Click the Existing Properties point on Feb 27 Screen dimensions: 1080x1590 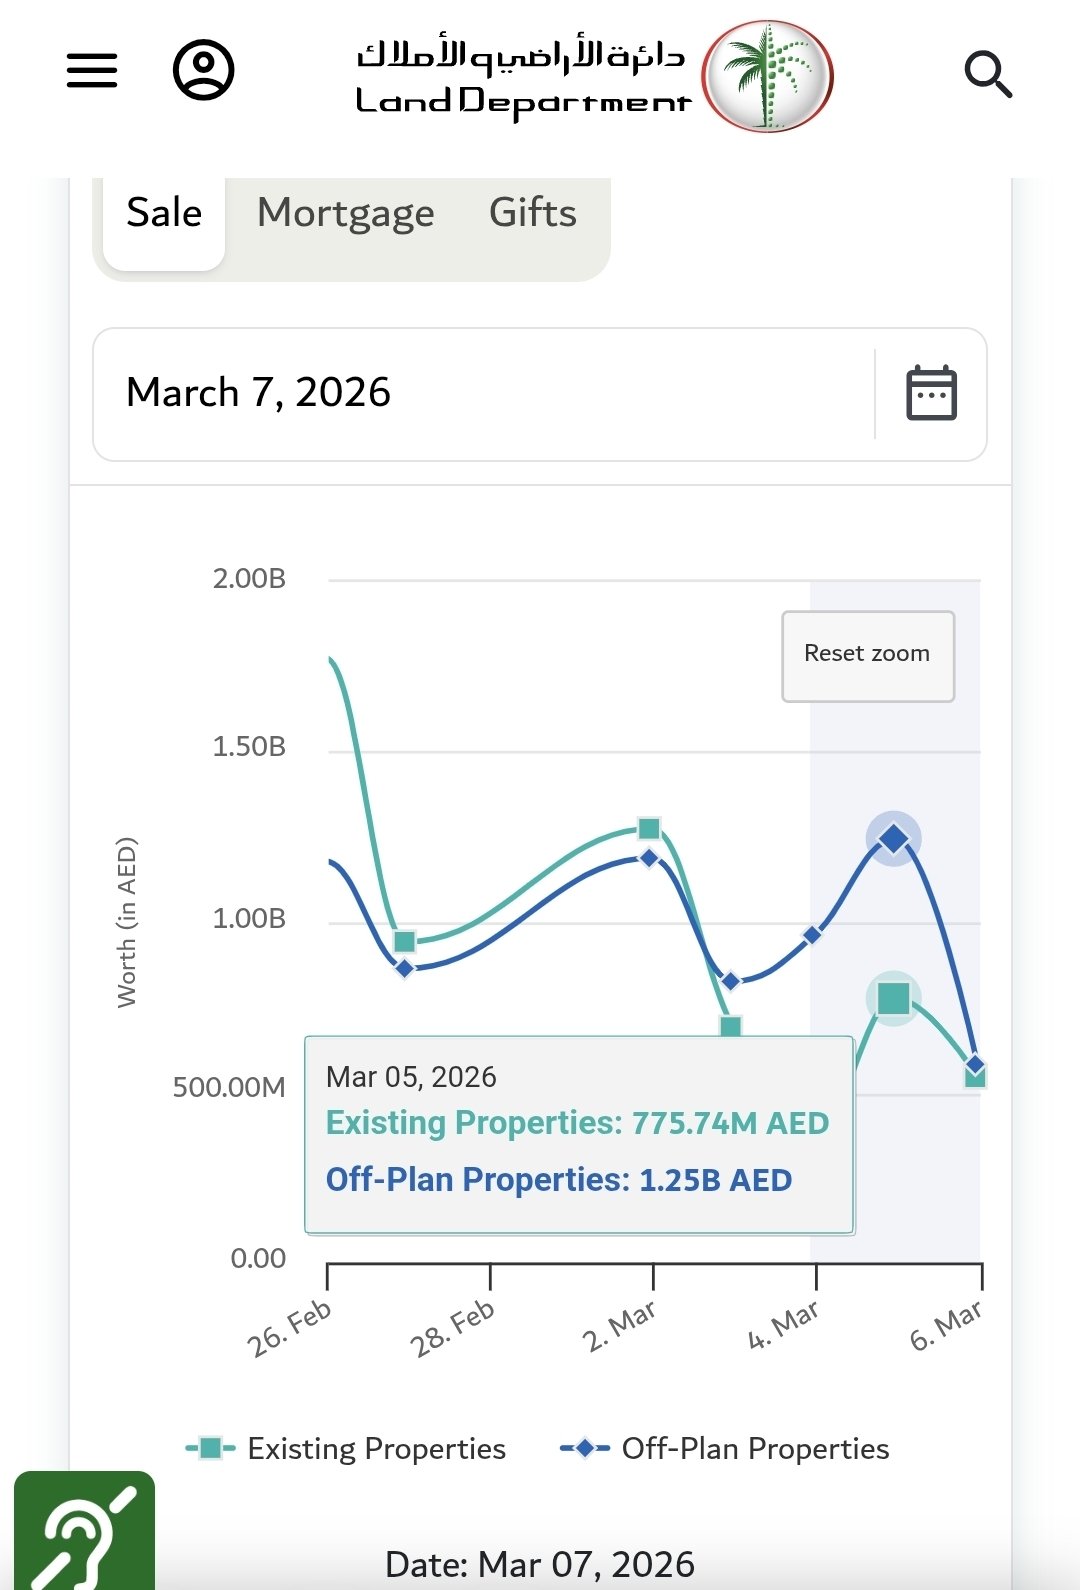tap(405, 941)
